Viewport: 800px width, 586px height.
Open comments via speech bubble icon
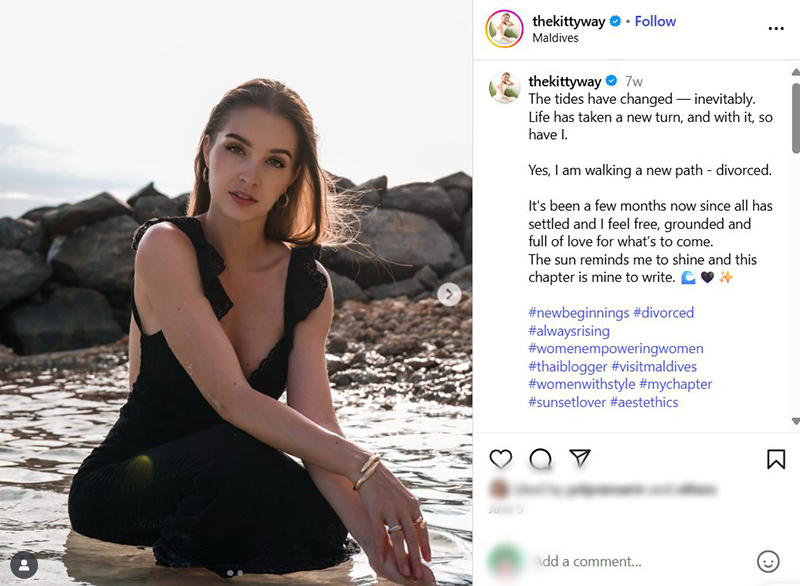tap(540, 459)
